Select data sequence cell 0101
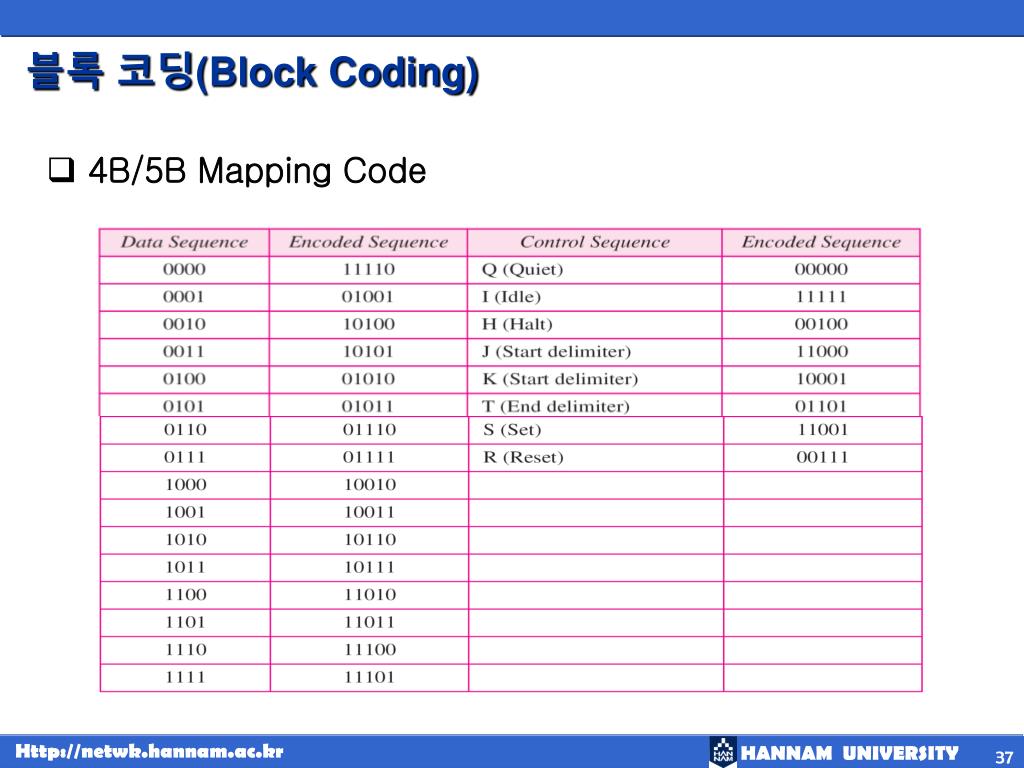The image size is (1024, 768). coord(184,406)
